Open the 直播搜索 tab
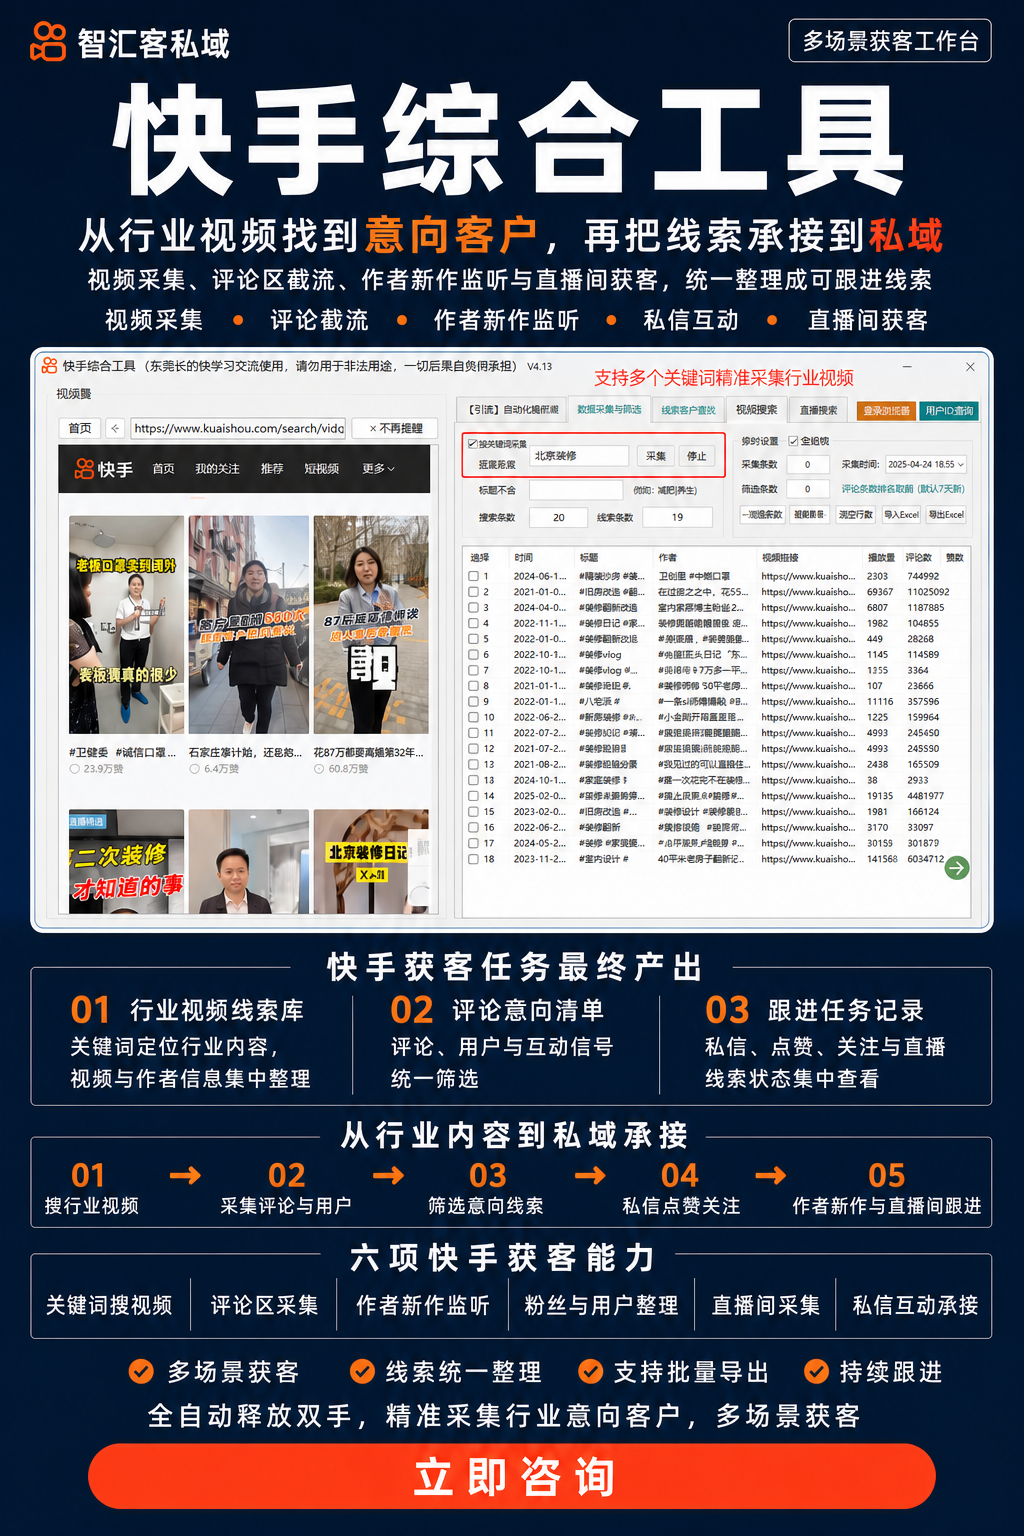Viewport: 1024px width, 1536px height. coord(818,410)
